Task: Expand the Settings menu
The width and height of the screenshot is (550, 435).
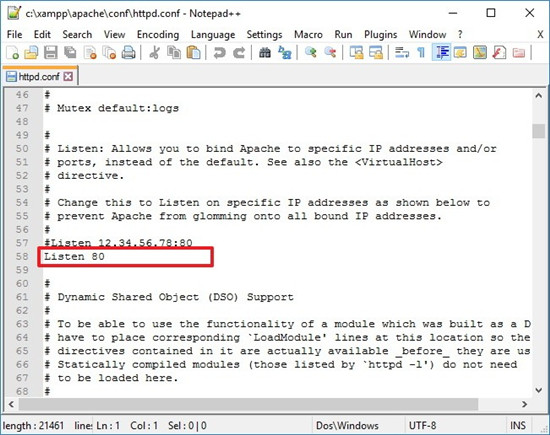Action: [264, 34]
